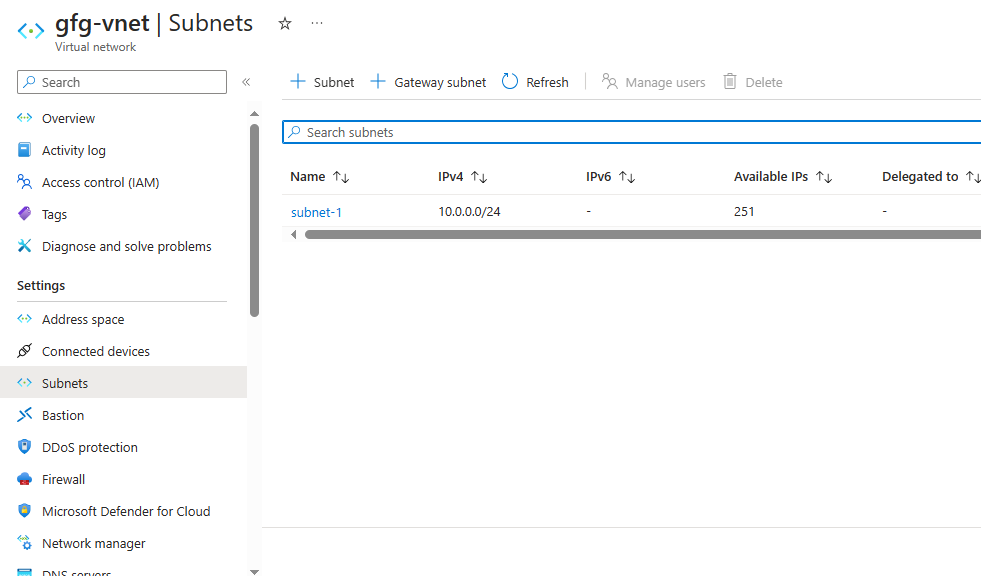Refresh the subnets list

click(x=536, y=82)
